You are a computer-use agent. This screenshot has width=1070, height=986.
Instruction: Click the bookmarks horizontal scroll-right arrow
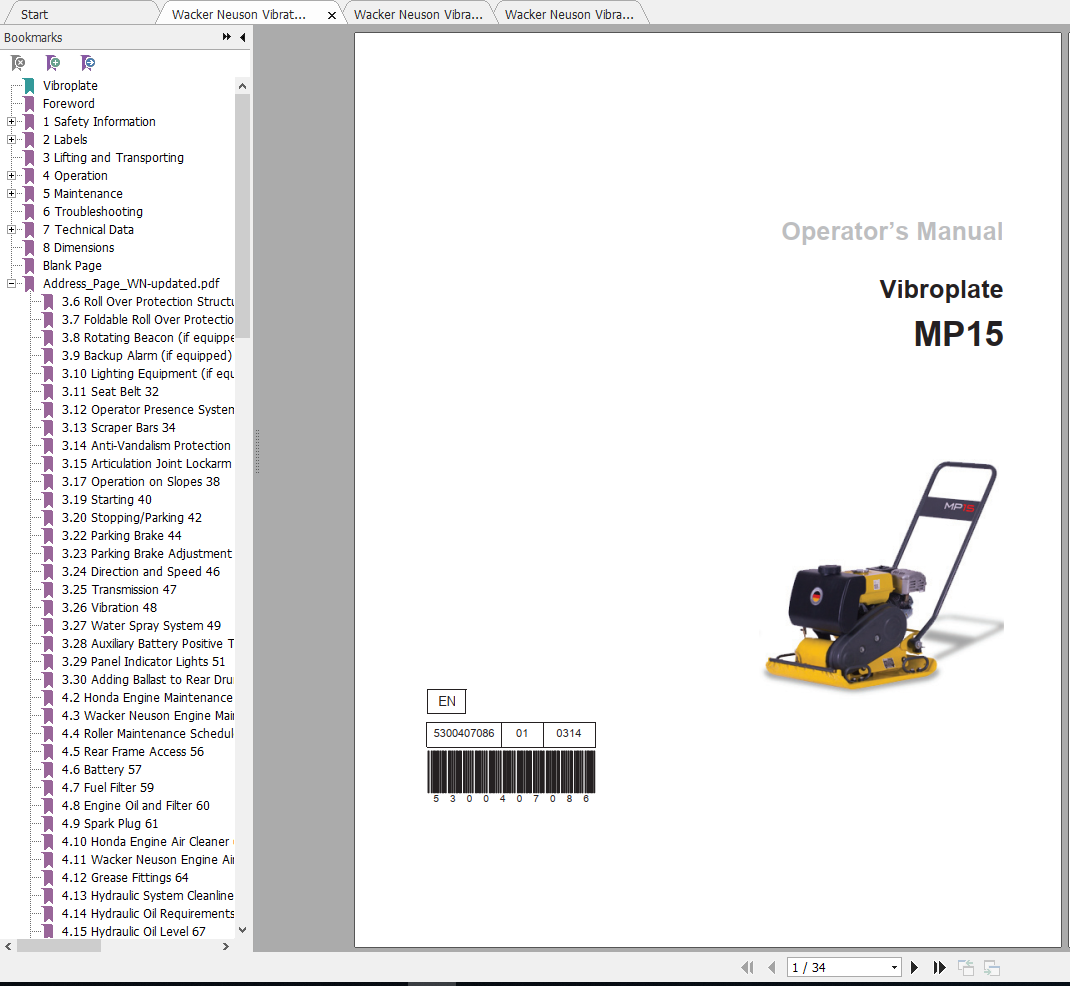226,946
